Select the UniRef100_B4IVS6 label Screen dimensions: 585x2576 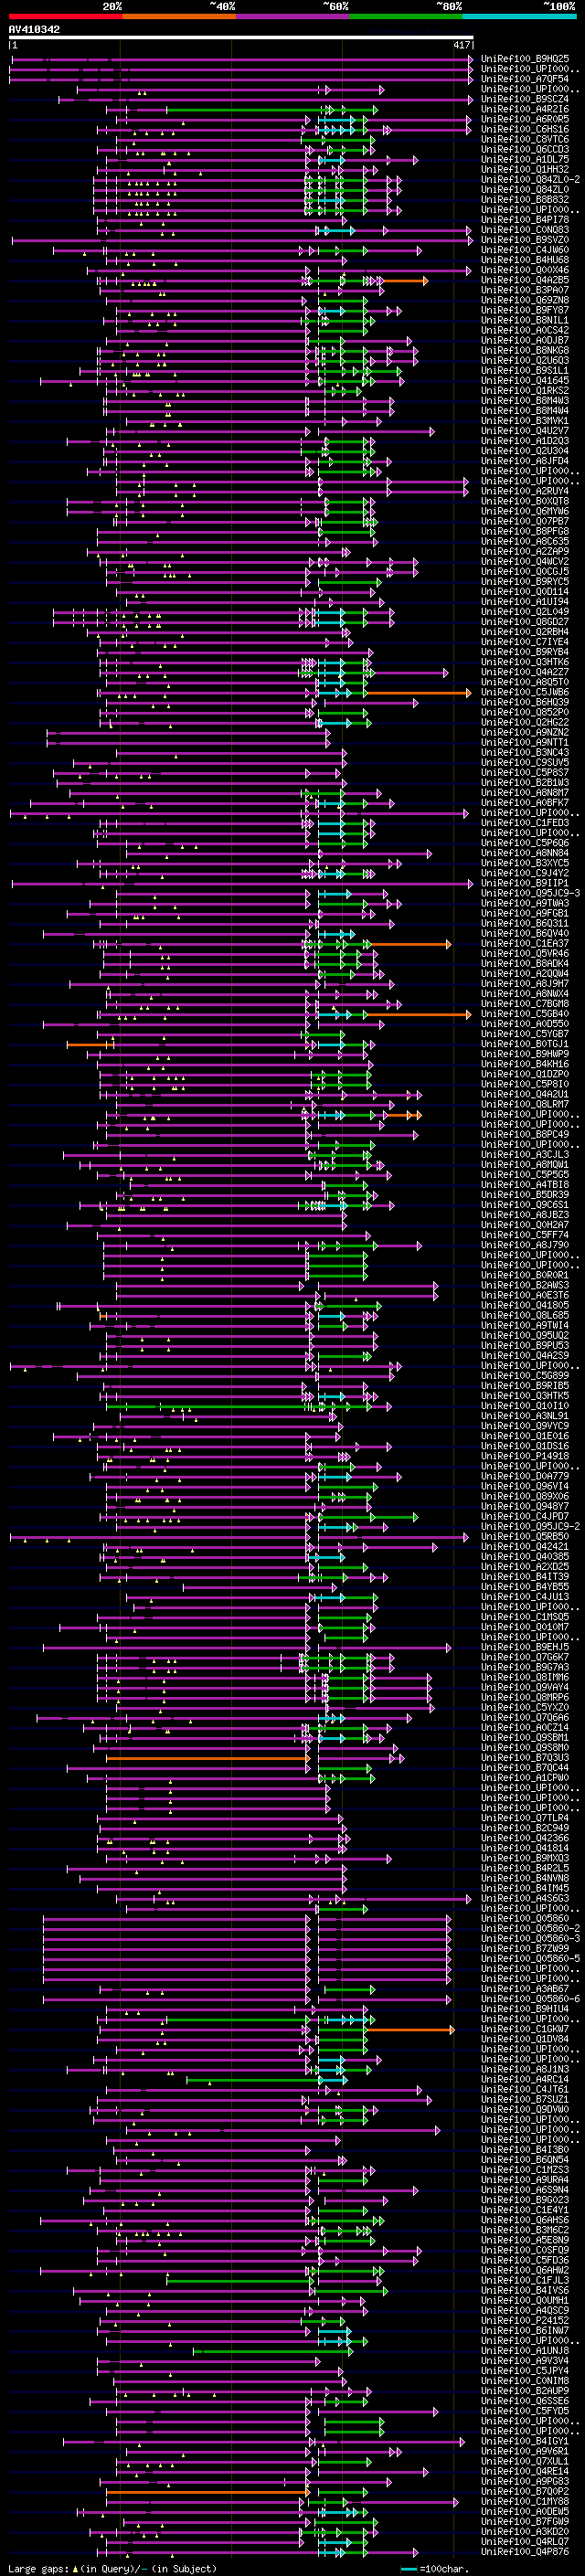tap(525, 2289)
